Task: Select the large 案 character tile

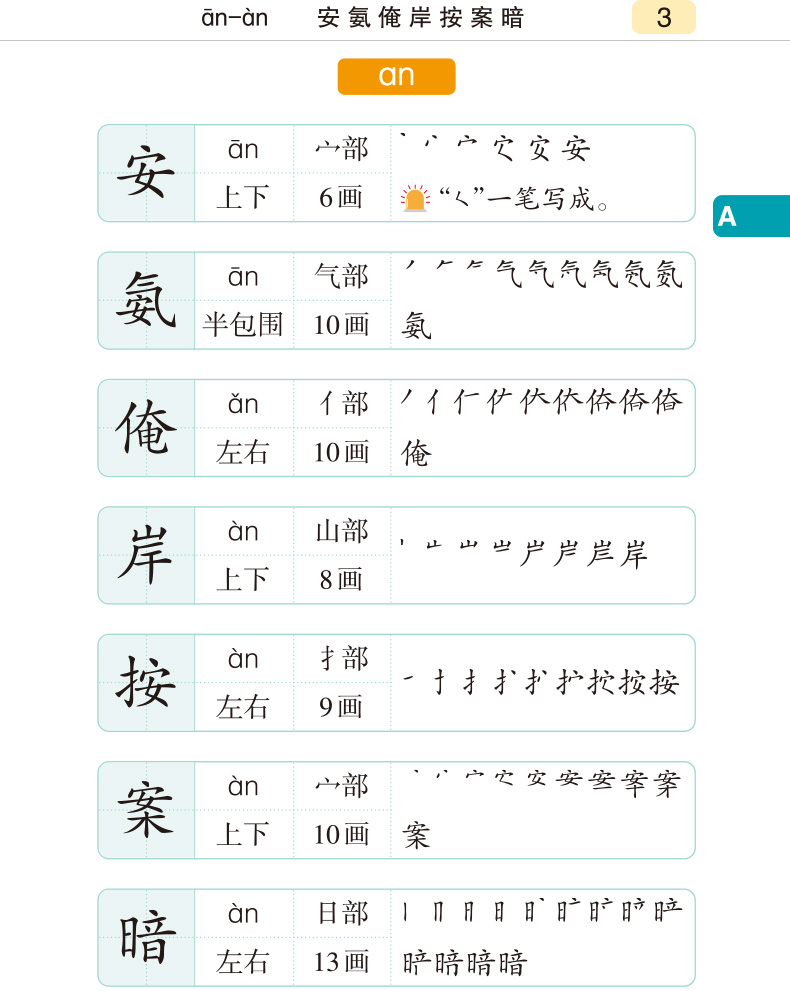Action: [146, 810]
